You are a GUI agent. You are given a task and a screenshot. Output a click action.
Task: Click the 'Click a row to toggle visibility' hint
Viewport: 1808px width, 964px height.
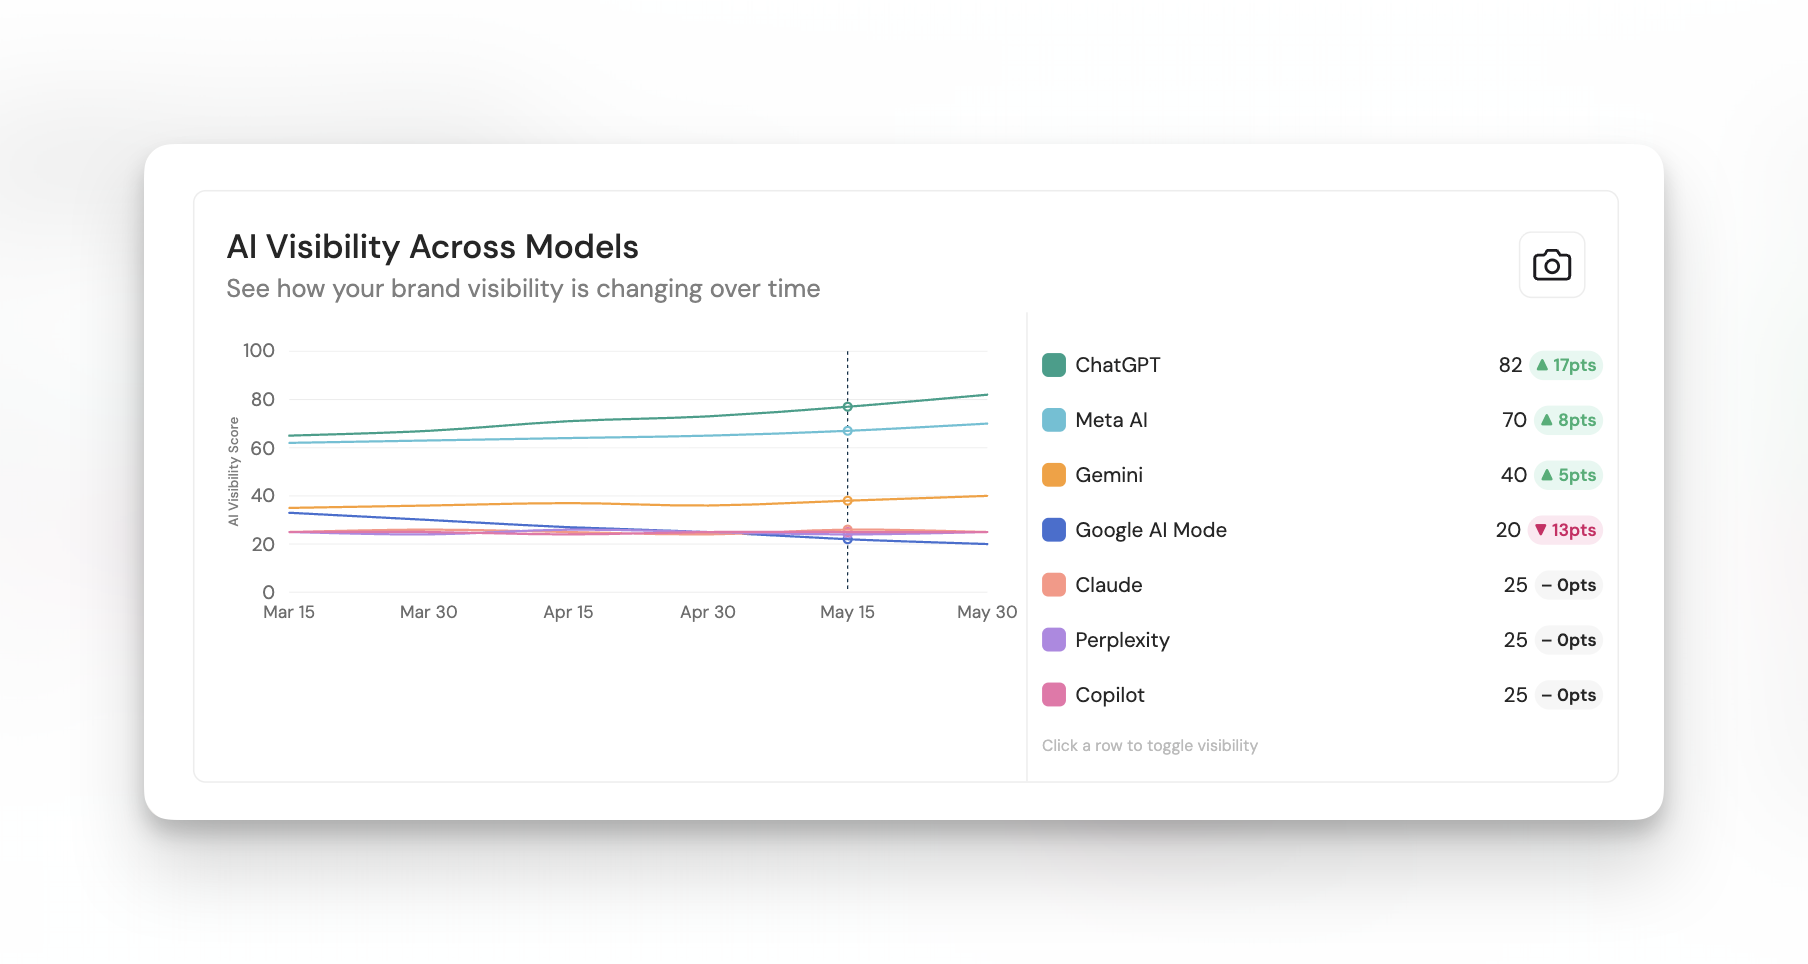pos(1150,746)
